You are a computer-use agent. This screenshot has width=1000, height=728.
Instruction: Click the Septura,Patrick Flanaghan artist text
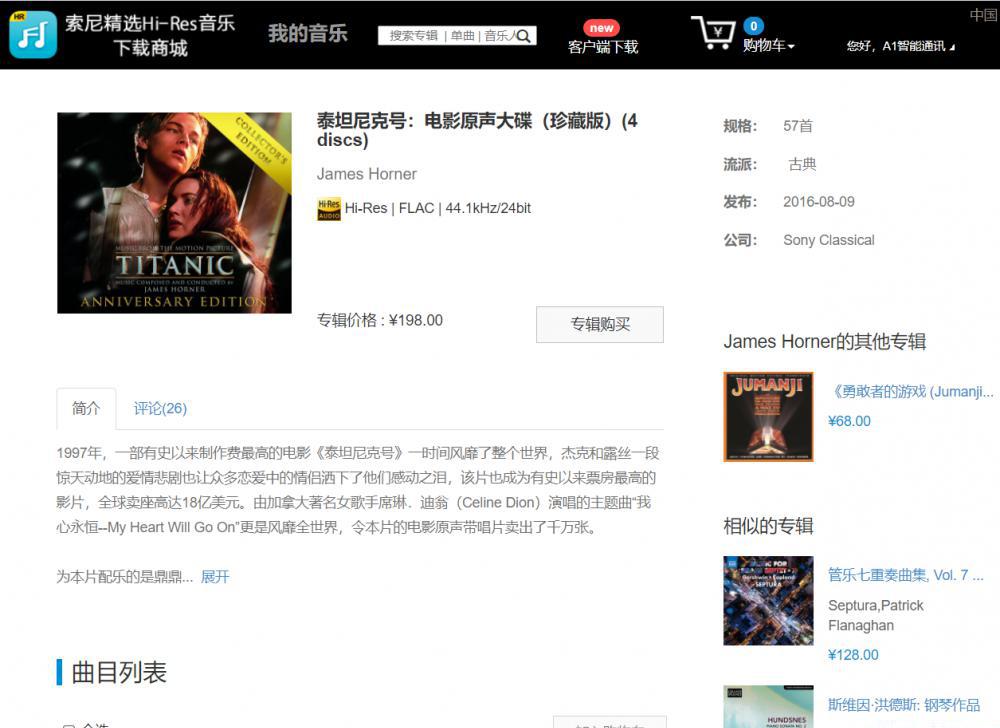[x=876, y=615]
